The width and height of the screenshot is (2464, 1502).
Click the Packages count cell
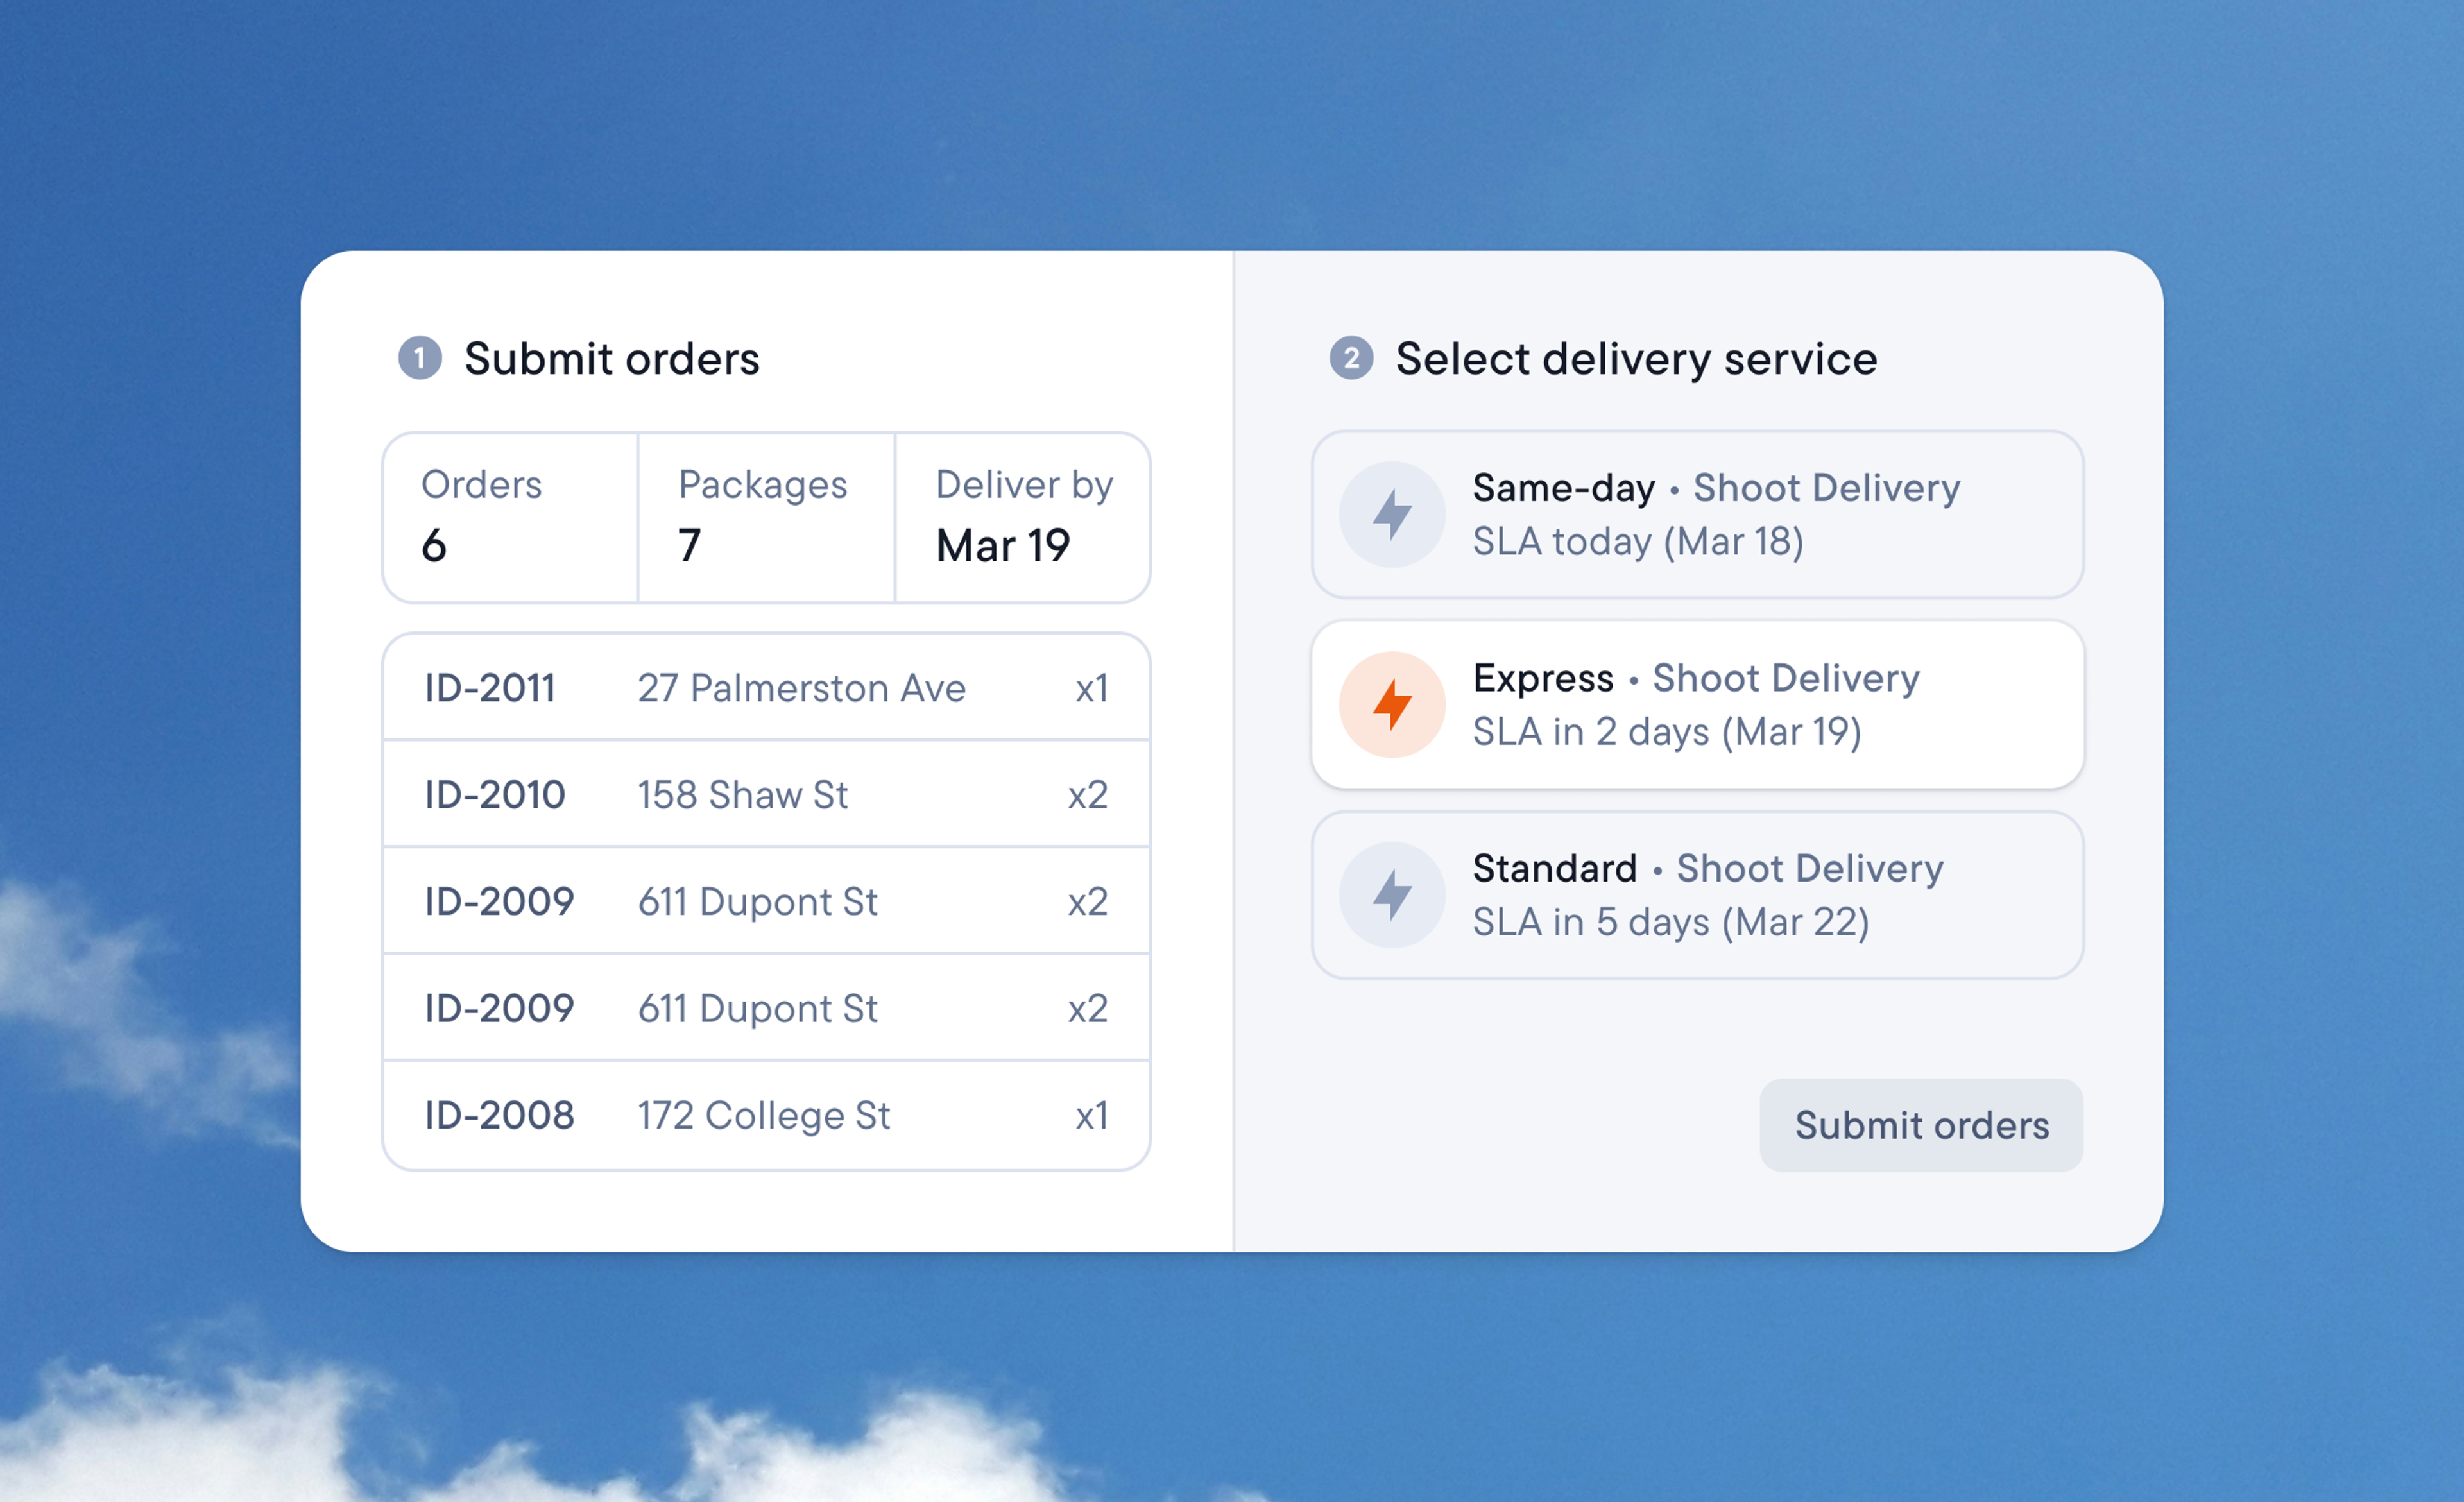click(x=766, y=517)
